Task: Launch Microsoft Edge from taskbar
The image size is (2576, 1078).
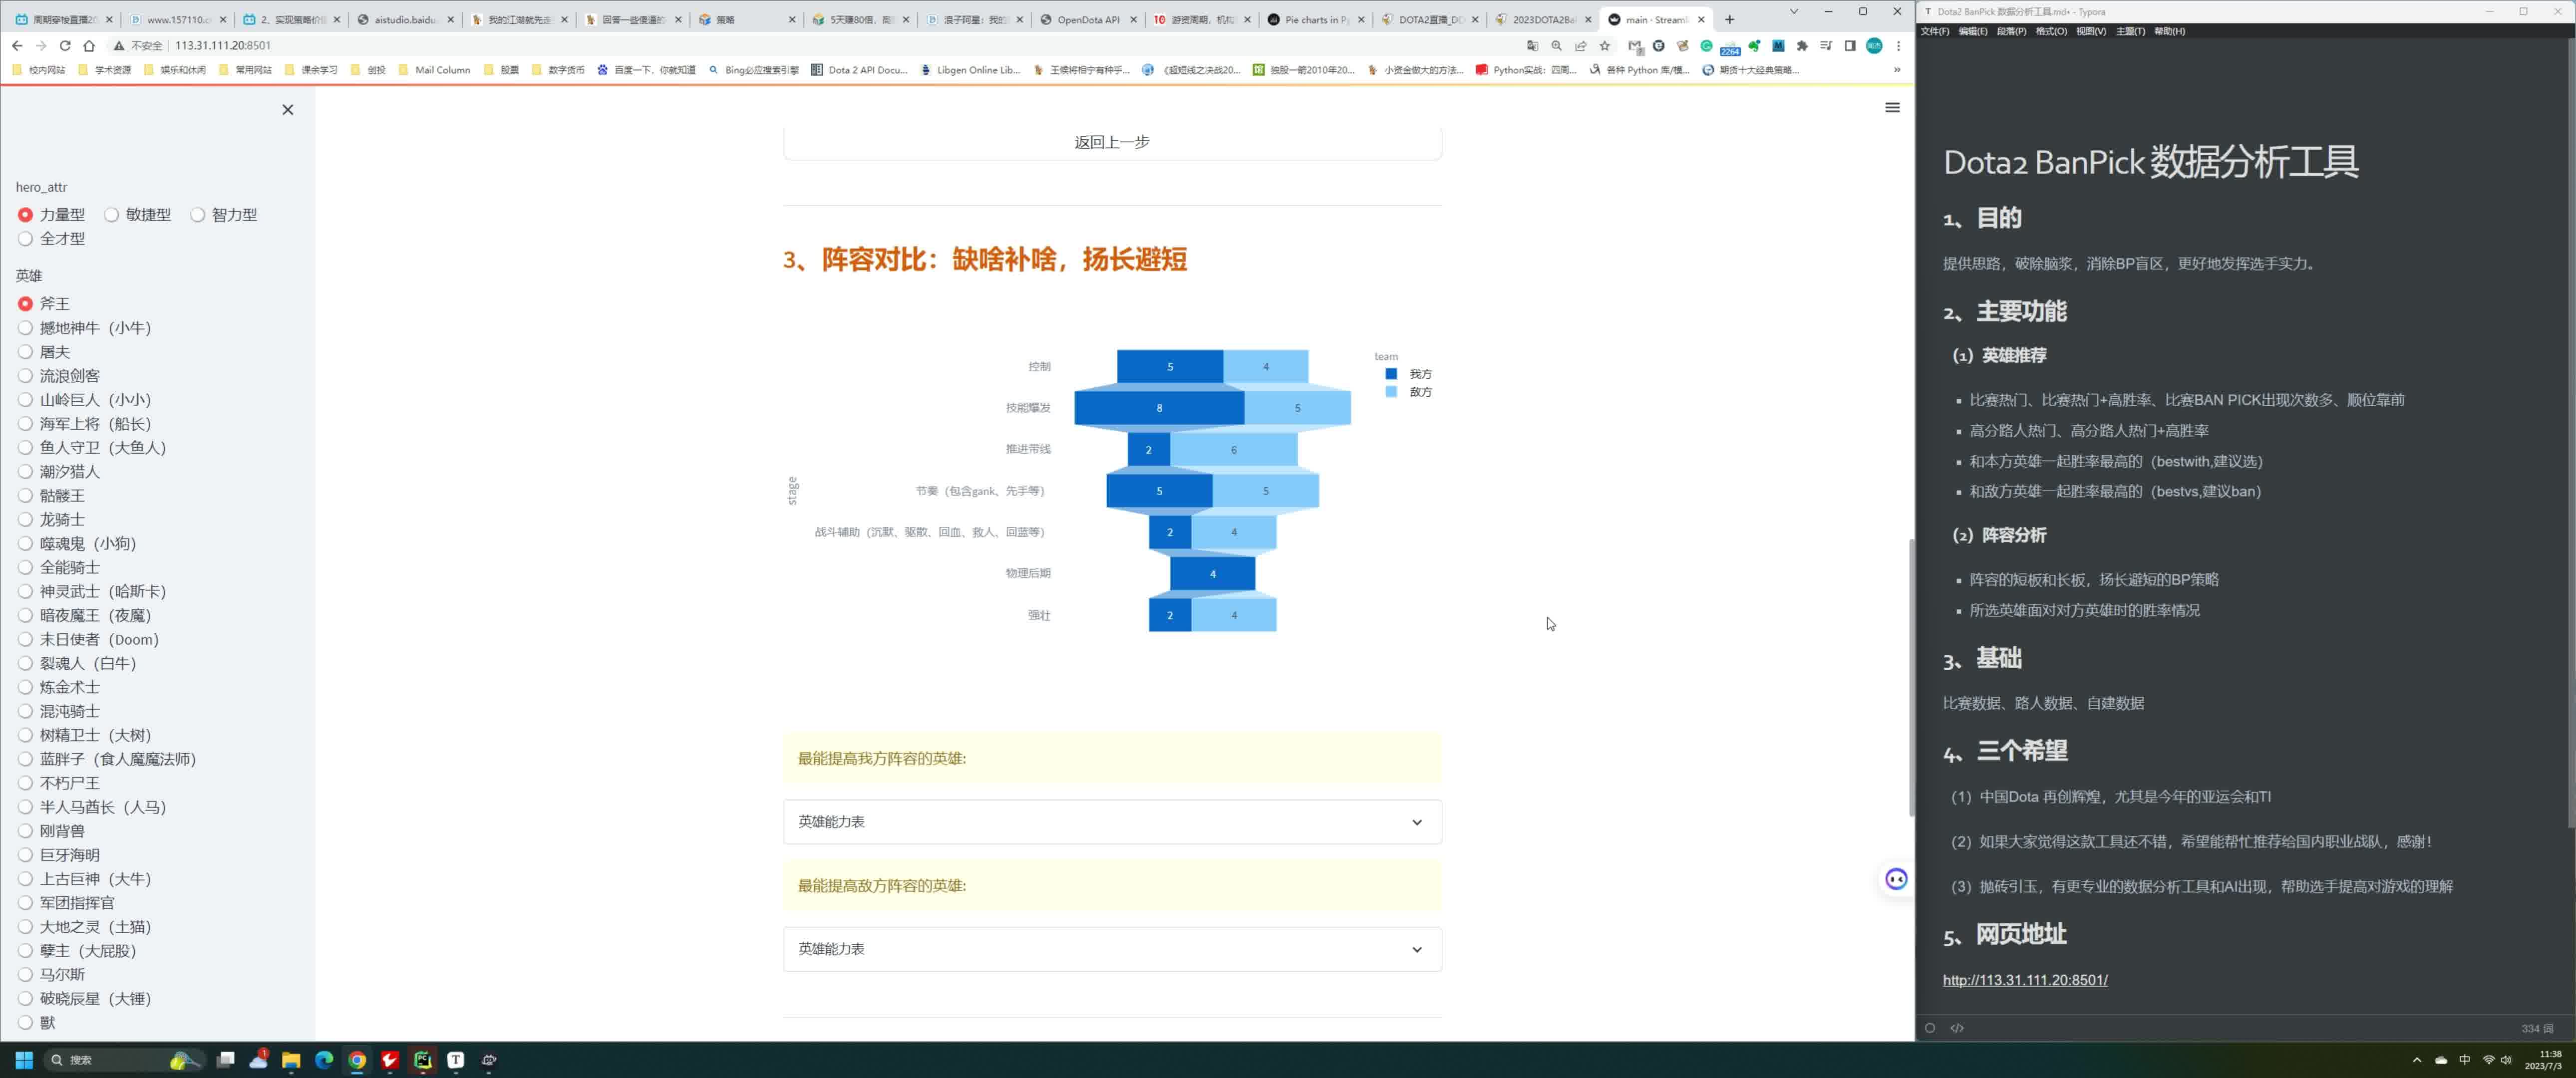Action: [x=324, y=1060]
